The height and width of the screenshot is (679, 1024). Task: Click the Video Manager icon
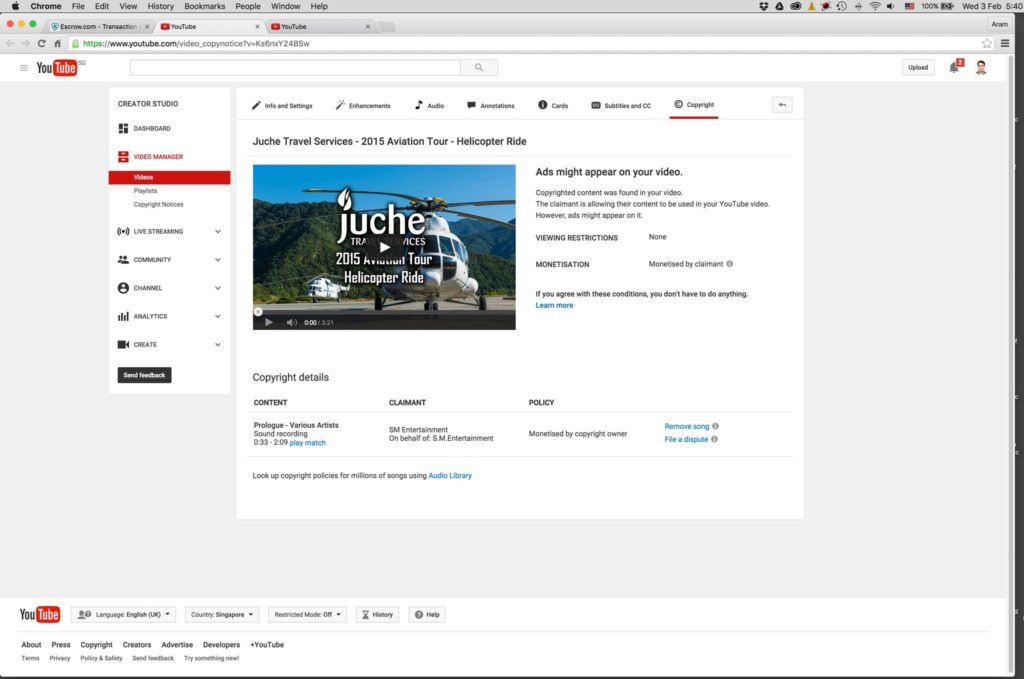point(123,157)
